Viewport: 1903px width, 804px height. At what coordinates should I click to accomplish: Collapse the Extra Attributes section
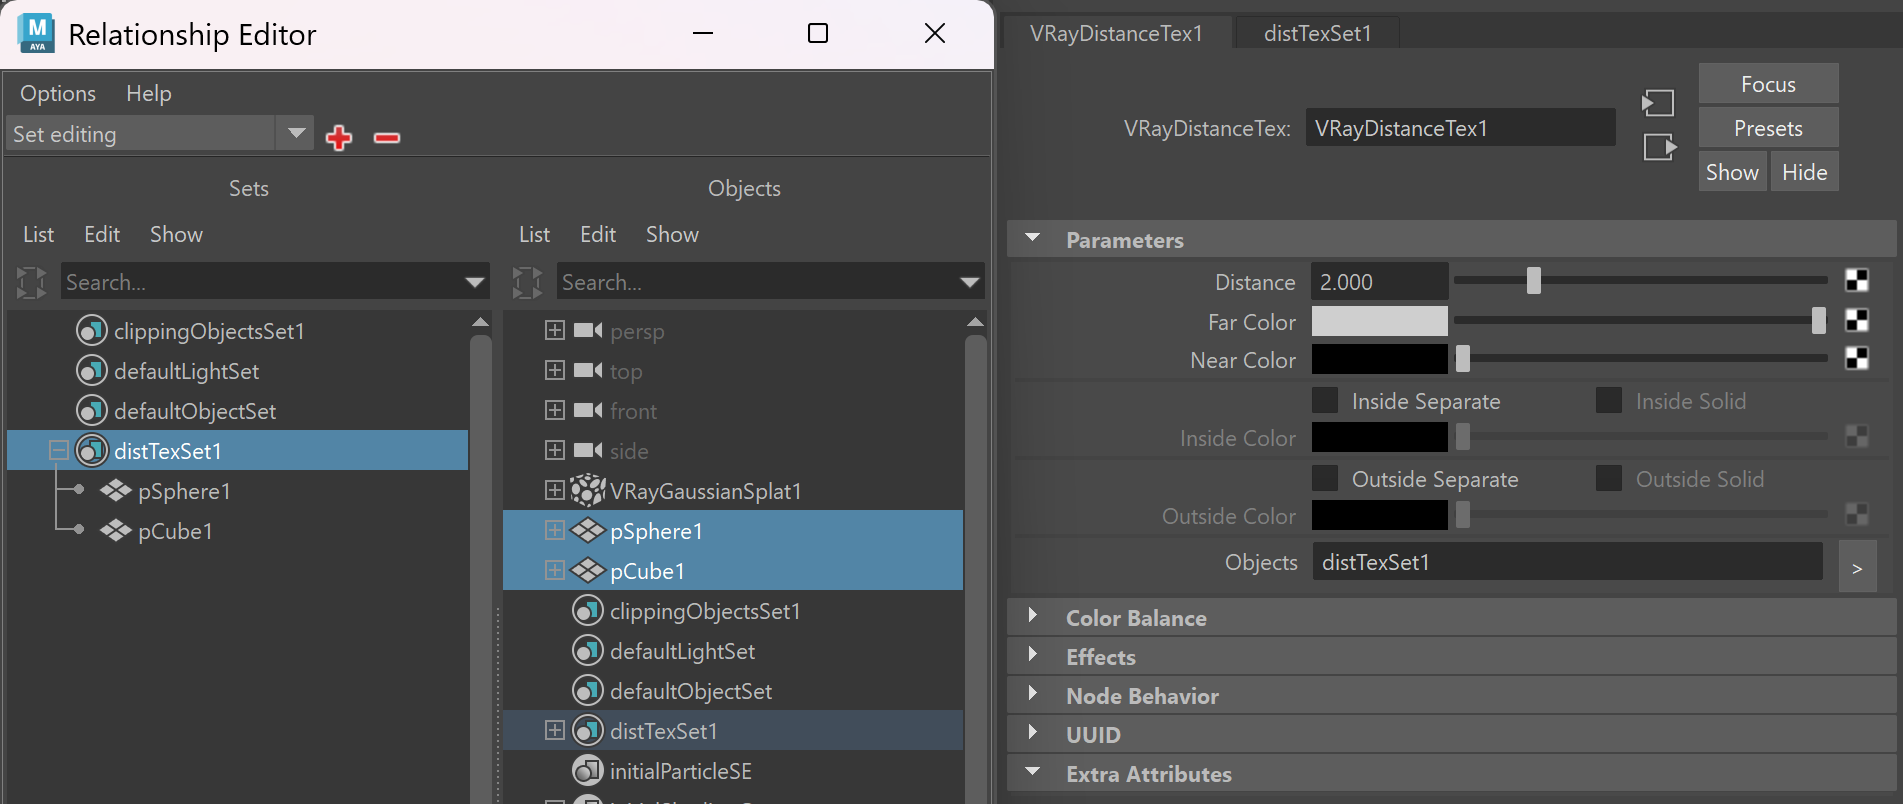[1033, 772]
